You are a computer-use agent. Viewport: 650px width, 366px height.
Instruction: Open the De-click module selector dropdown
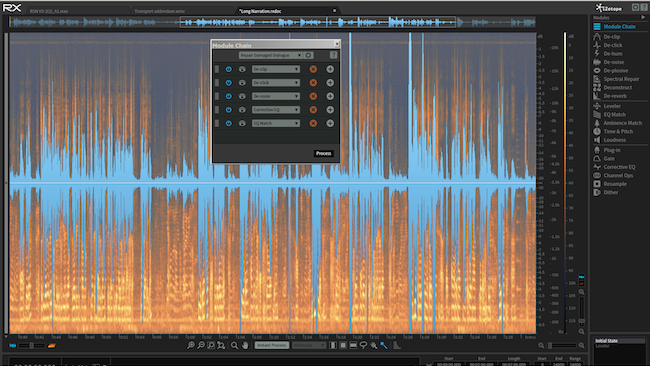(x=276, y=83)
